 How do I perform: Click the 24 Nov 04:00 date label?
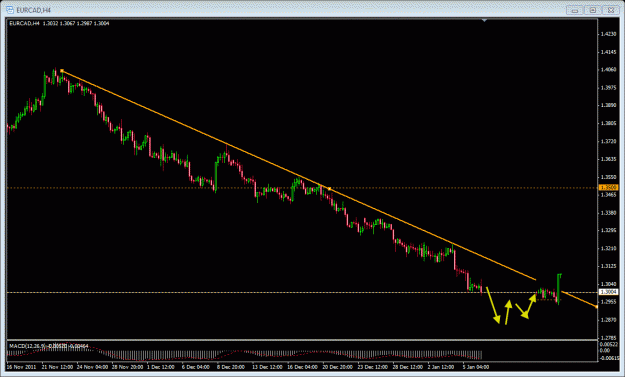(92, 367)
